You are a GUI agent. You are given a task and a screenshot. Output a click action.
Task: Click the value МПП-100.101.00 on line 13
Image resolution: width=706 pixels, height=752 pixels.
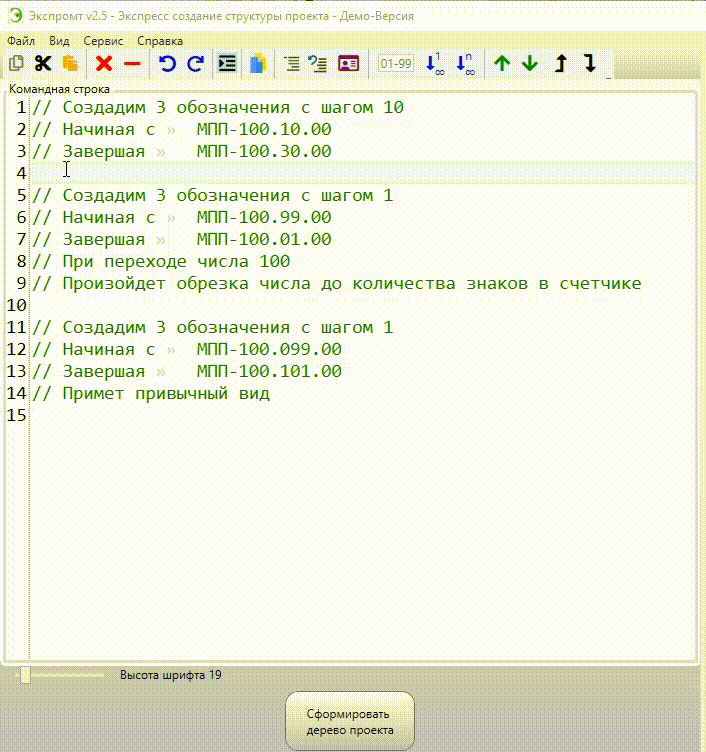(x=269, y=371)
